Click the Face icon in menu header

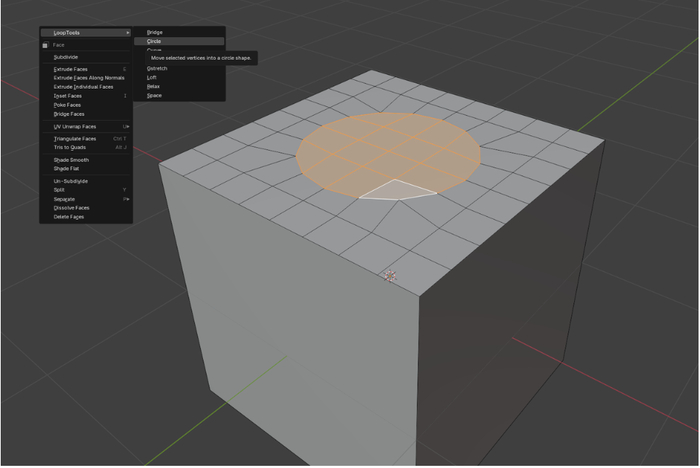pyautogui.click(x=45, y=45)
